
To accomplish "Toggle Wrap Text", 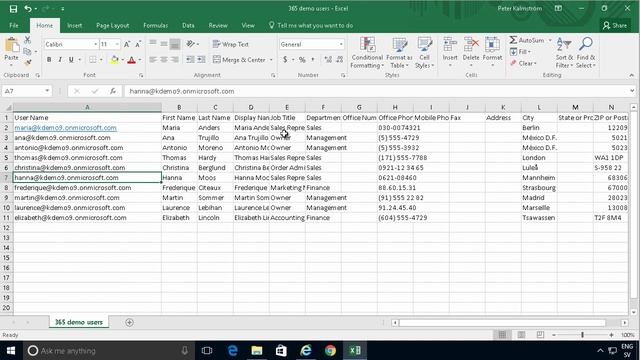I will tap(231, 44).
